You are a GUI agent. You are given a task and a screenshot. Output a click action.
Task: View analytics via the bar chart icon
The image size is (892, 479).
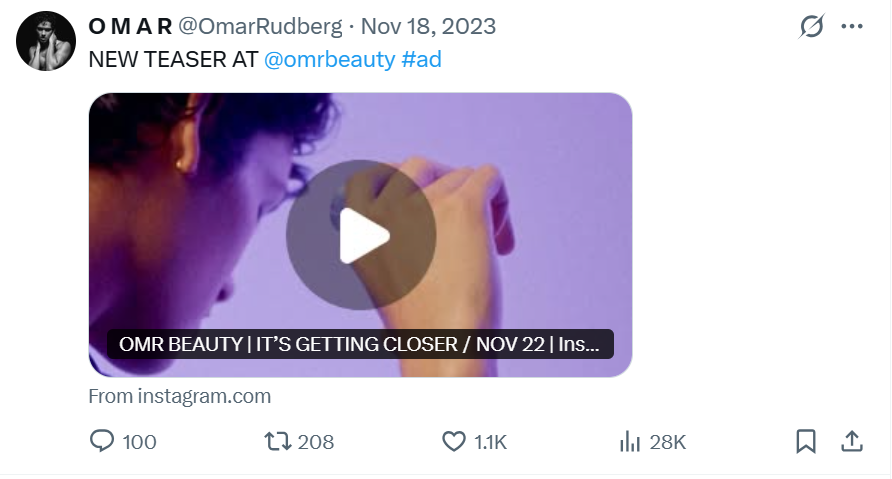[x=630, y=441]
